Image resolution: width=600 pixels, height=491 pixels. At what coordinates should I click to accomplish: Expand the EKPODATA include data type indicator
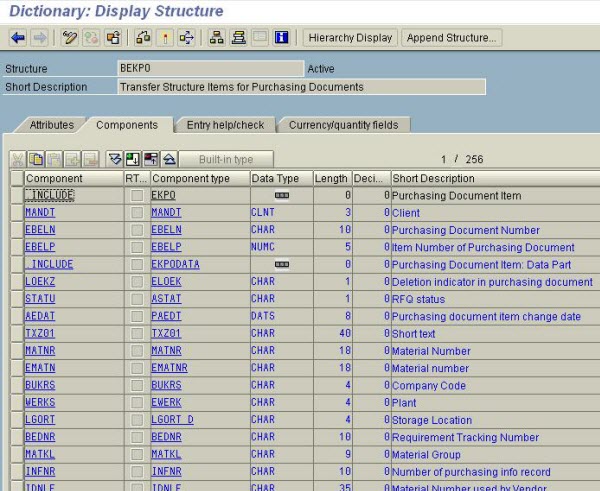click(281, 264)
